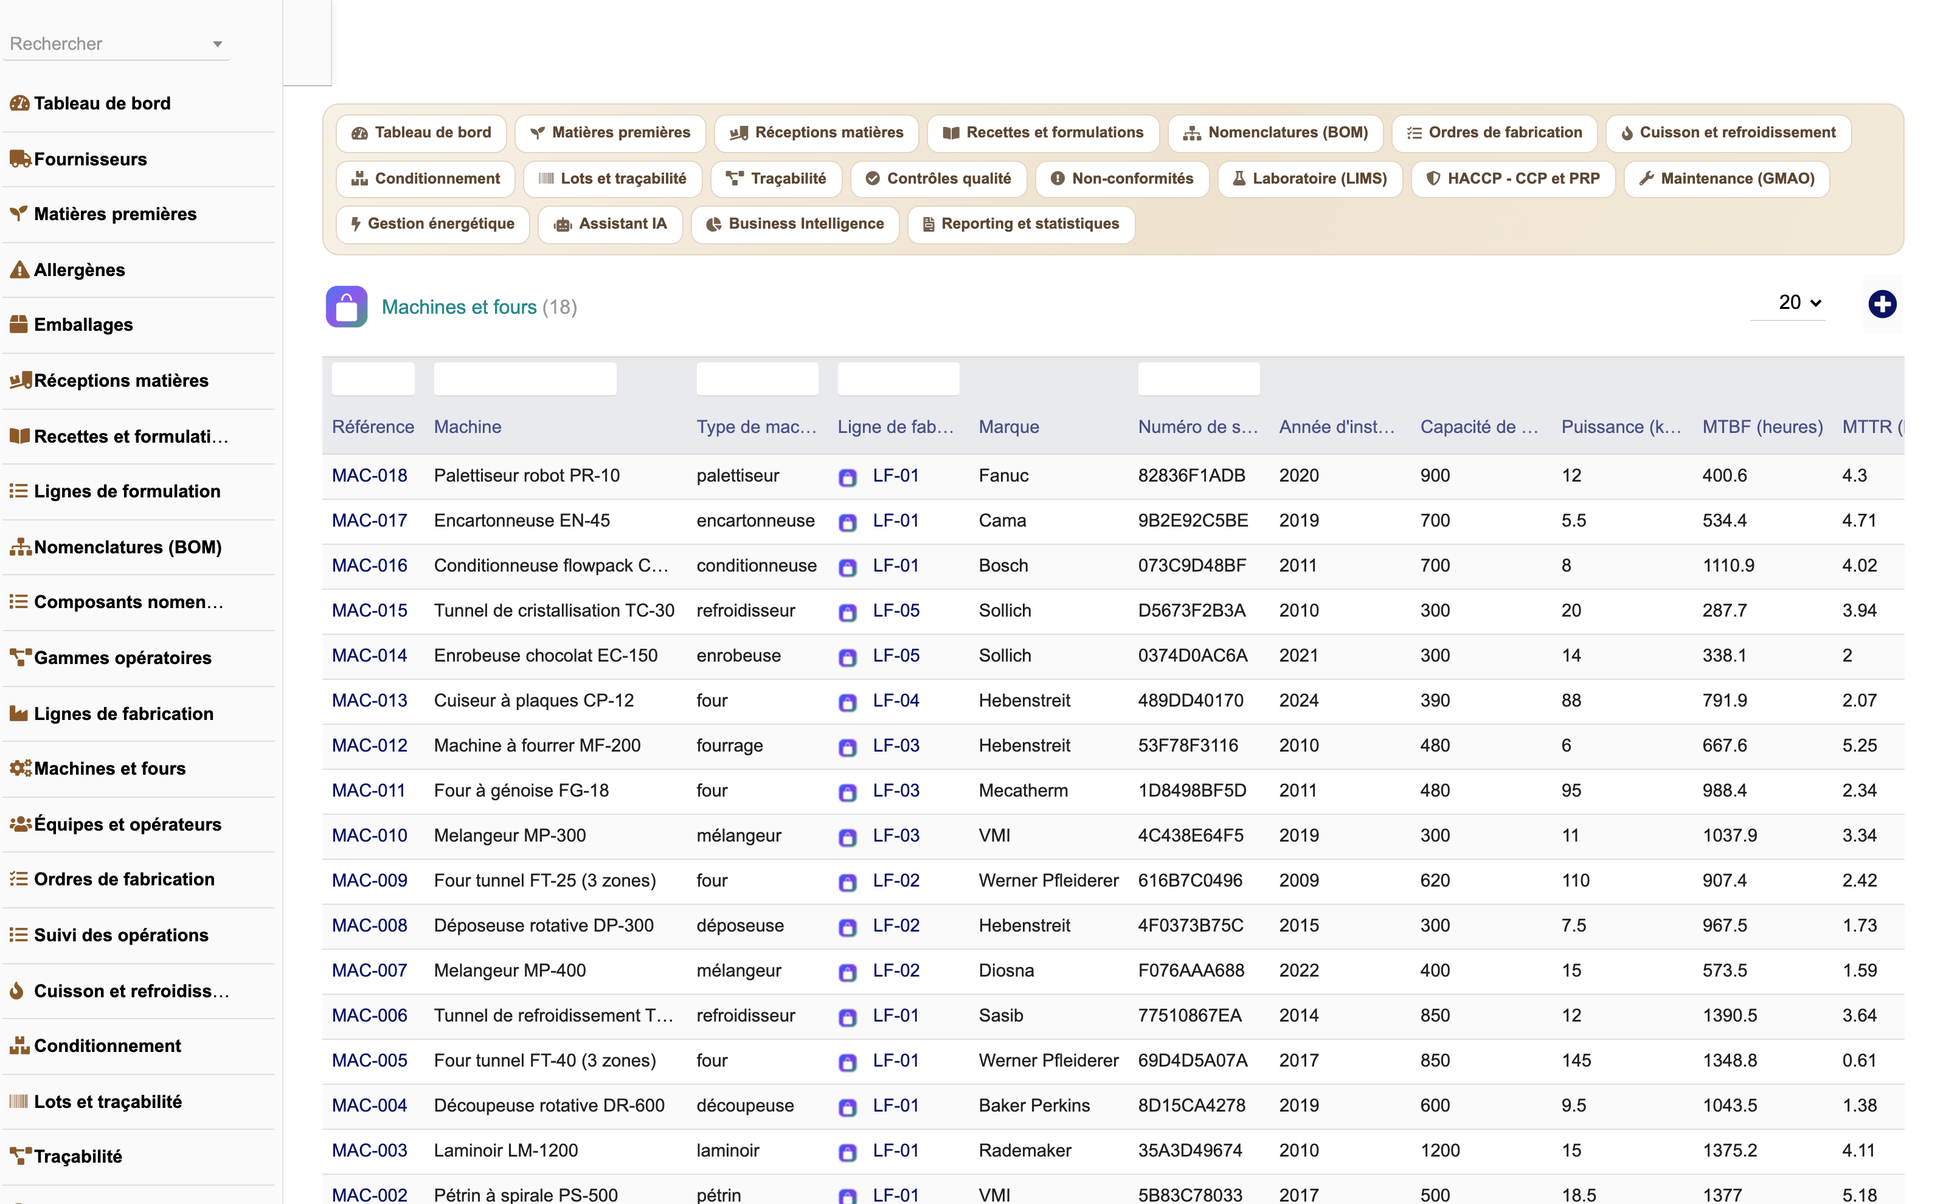This screenshot has height=1204, width=1946.
Task: Open record MAC-005
Action: 370,1061
